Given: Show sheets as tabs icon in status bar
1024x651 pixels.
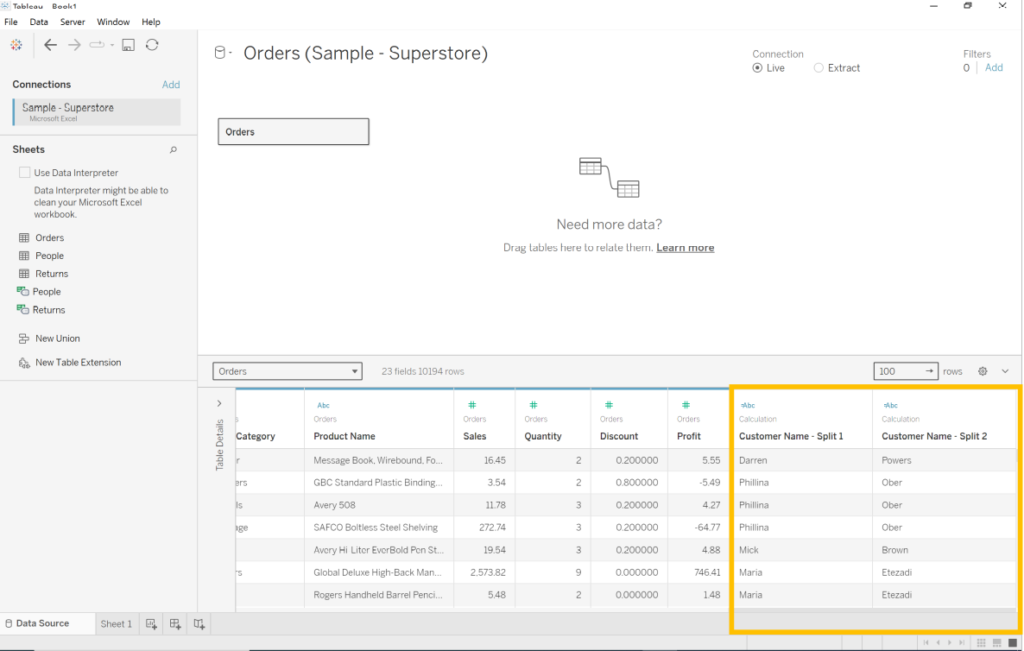Looking at the screenshot, I should [x=1012, y=643].
